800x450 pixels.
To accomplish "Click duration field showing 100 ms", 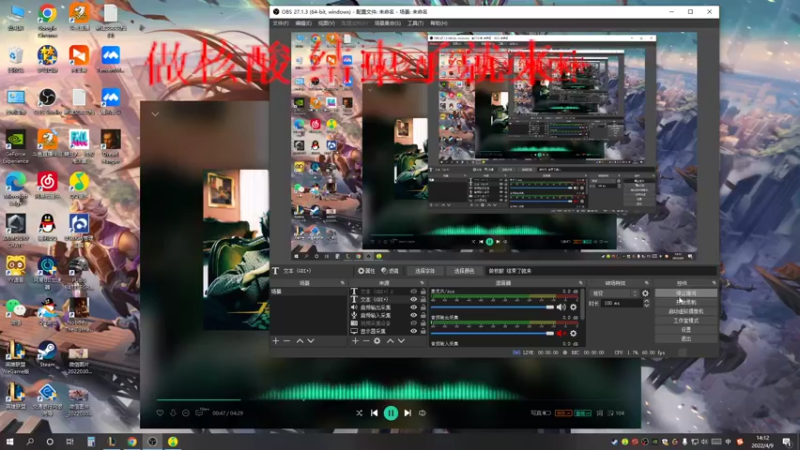I will pos(622,303).
